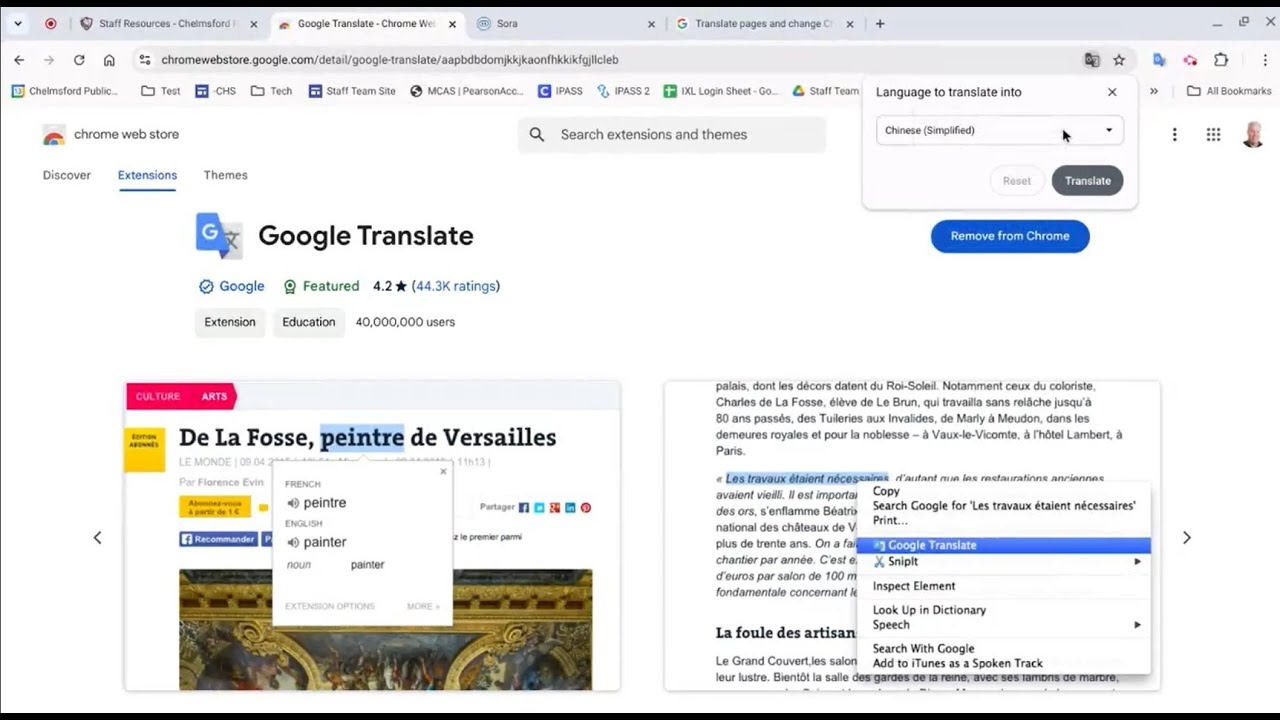The image size is (1280, 720).
Task: Open the context menu screenshot thumbnail
Action: click(912, 536)
